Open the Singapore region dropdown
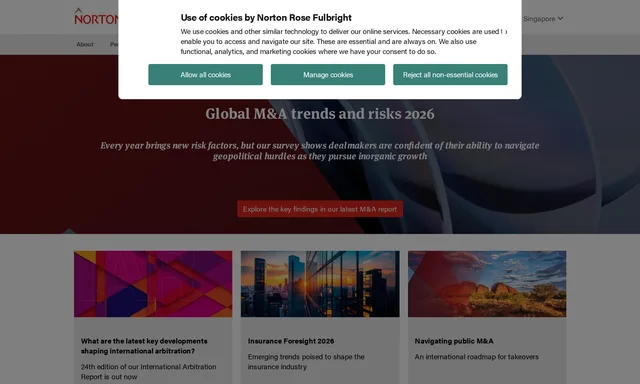The width and height of the screenshot is (640, 384). [x=543, y=19]
